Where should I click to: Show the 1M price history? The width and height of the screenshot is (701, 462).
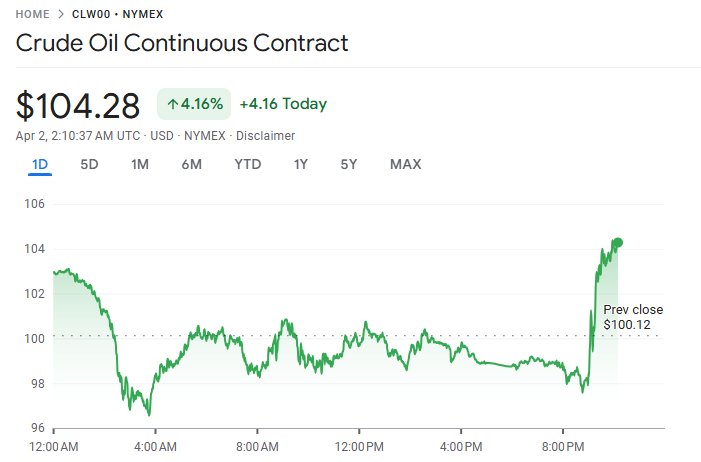[140, 164]
